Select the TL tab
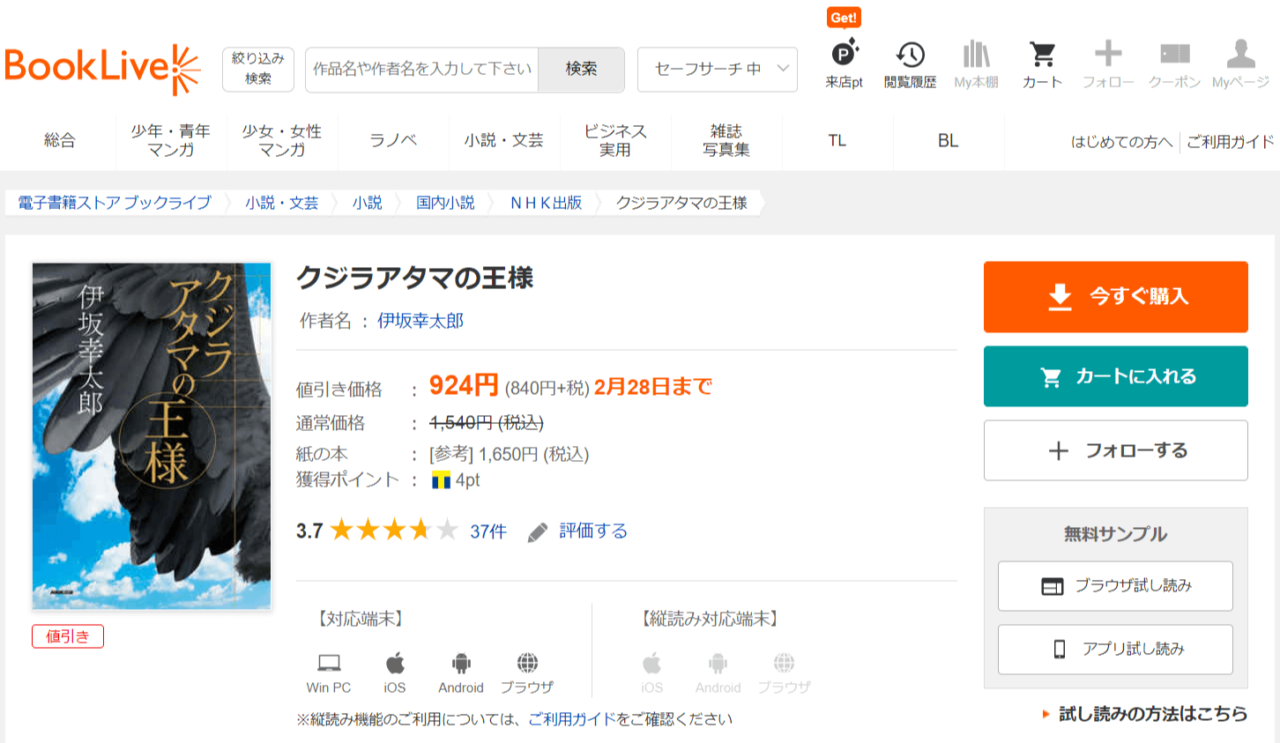This screenshot has height=743, width=1280. coord(837,141)
